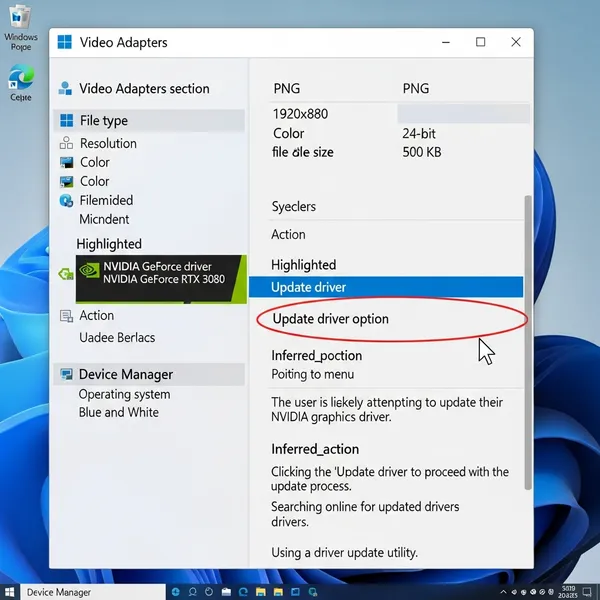The image size is (600, 600).
Task: Click the Filemided globe icon
Action: click(x=66, y=200)
